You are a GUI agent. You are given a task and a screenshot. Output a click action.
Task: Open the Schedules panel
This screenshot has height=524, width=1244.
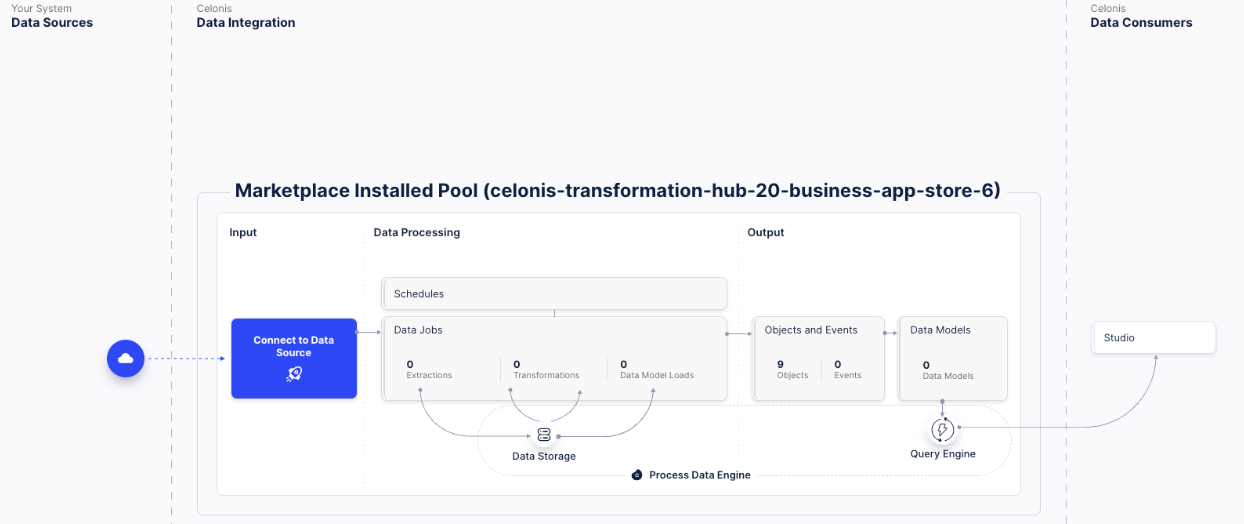[554, 294]
